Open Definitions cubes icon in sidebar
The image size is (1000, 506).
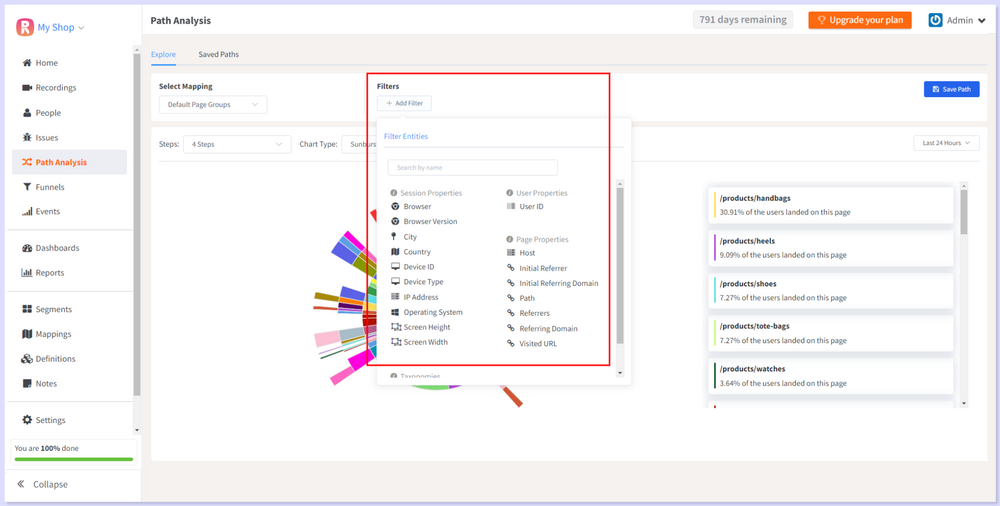(x=27, y=359)
